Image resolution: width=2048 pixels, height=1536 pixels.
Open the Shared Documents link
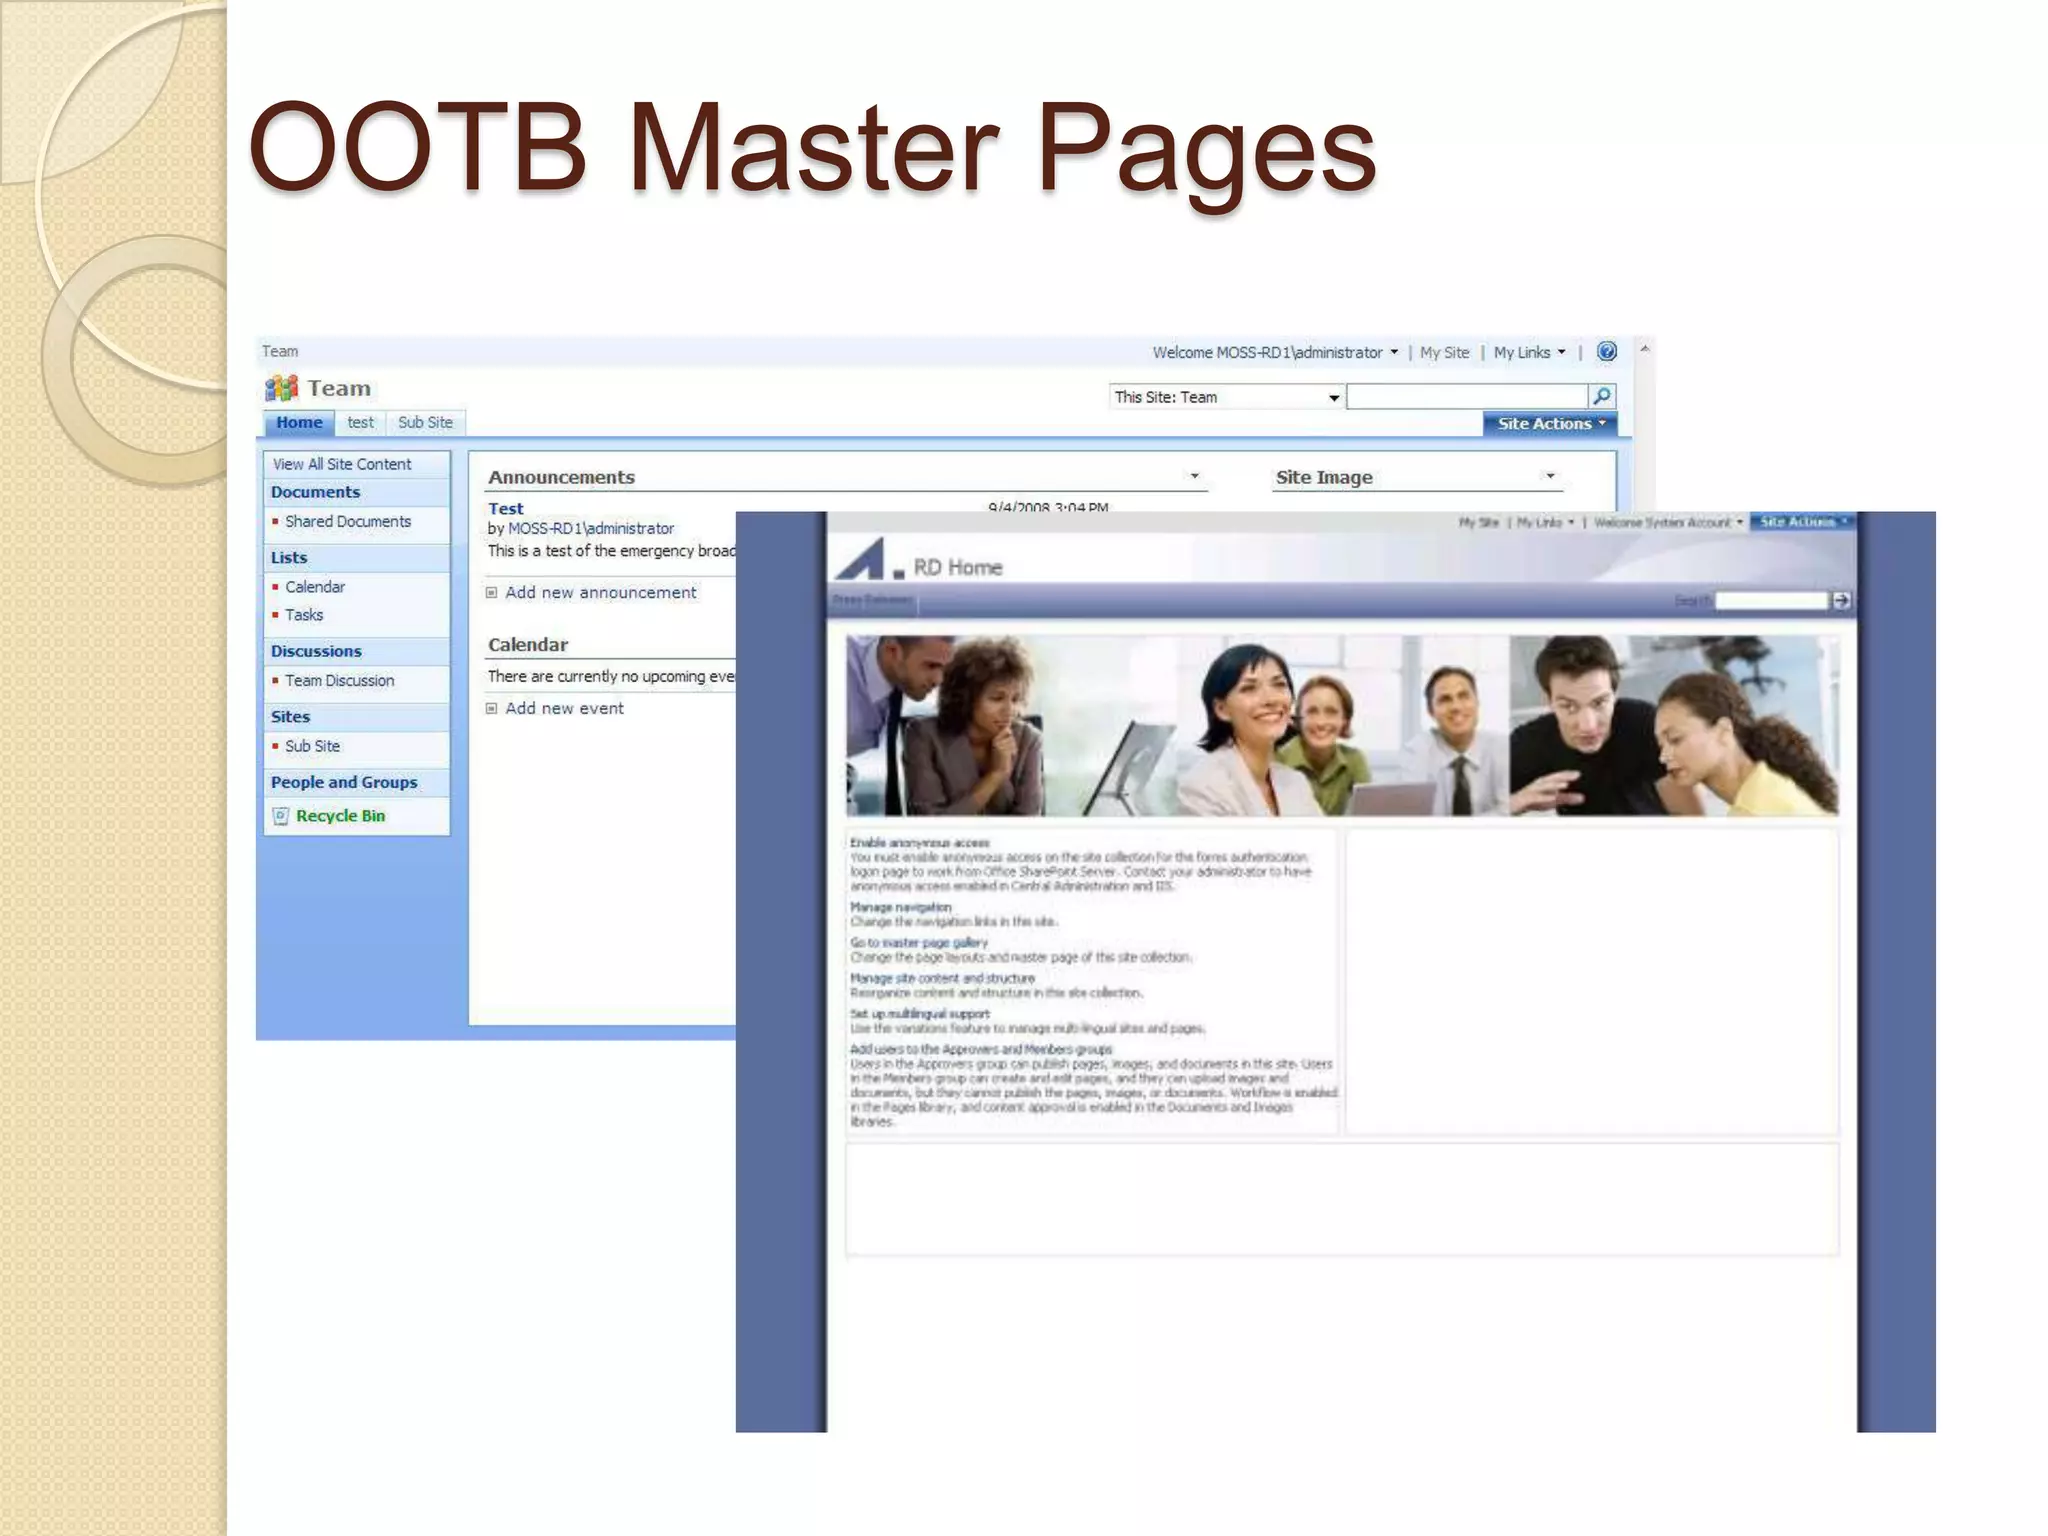click(x=348, y=522)
